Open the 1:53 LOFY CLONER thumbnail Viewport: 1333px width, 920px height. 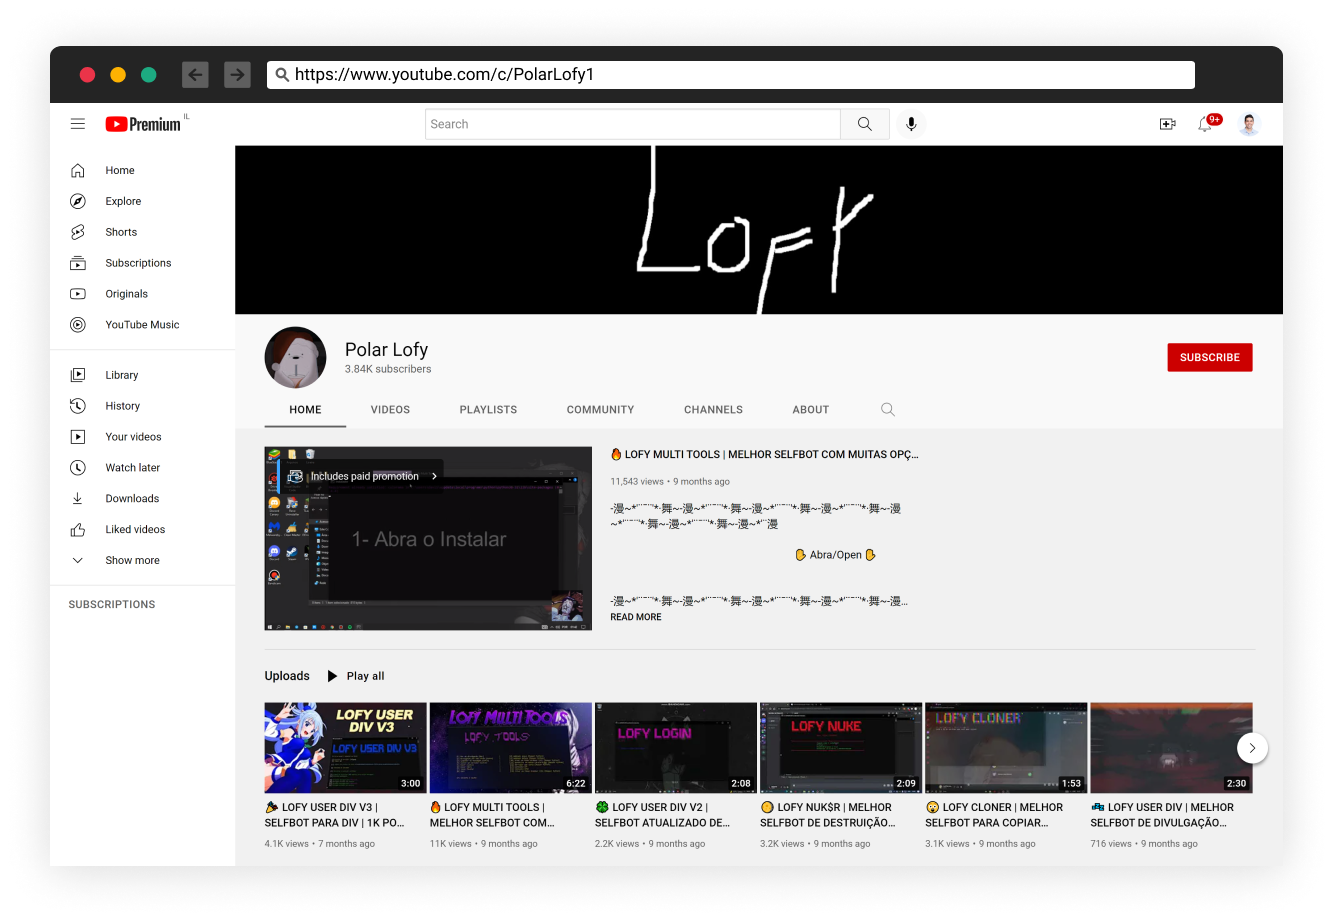1006,748
